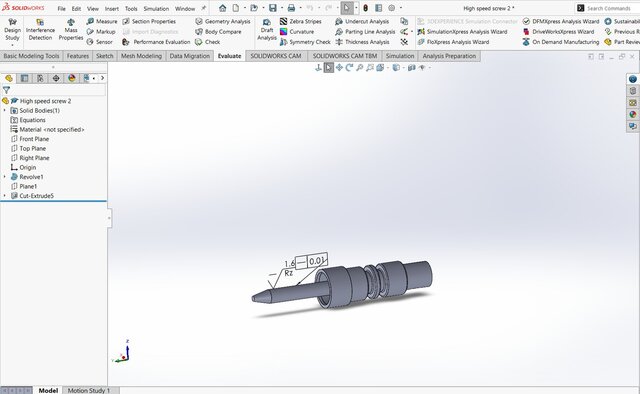Switch to the Features tab
This screenshot has width=640, height=394.
tap(78, 56)
